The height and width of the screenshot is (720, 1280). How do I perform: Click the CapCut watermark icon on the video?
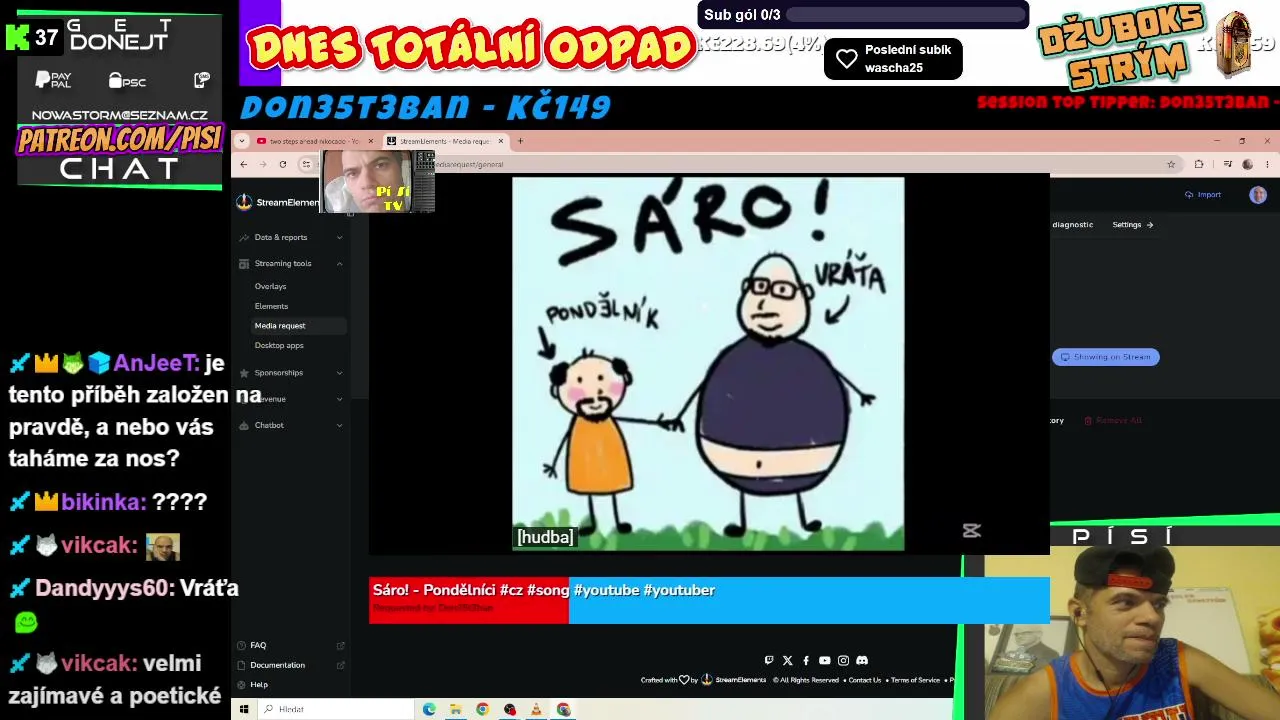(x=971, y=531)
